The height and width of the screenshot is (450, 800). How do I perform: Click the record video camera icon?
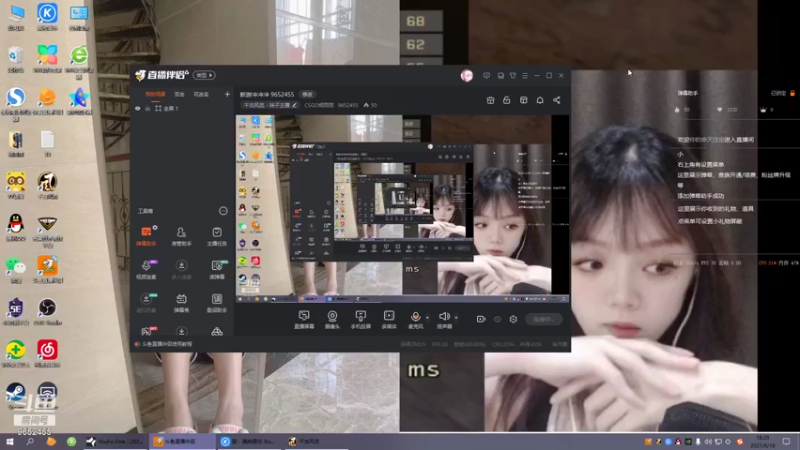[481, 319]
